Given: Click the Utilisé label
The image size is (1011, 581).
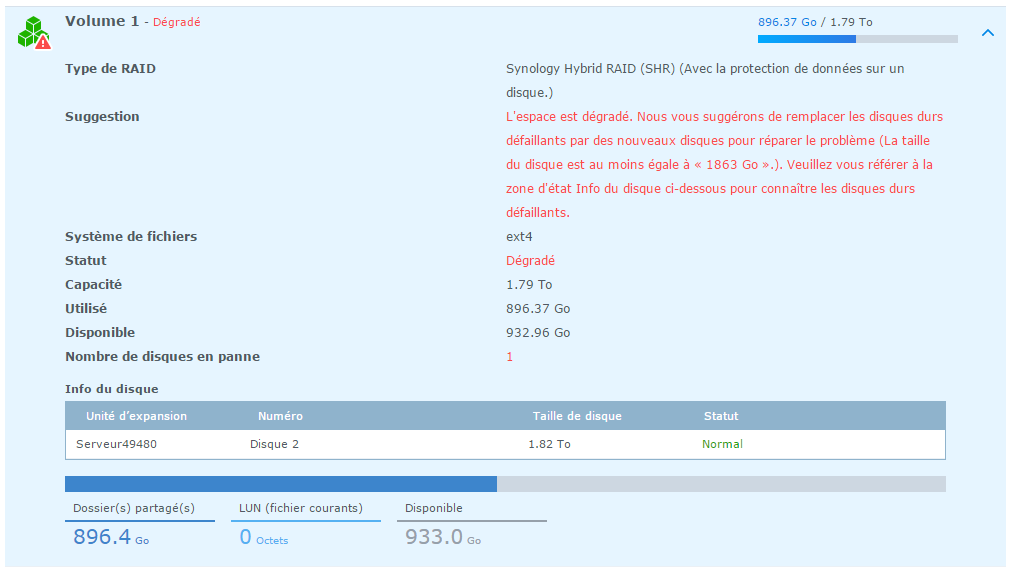Looking at the screenshot, I should coord(86,308).
